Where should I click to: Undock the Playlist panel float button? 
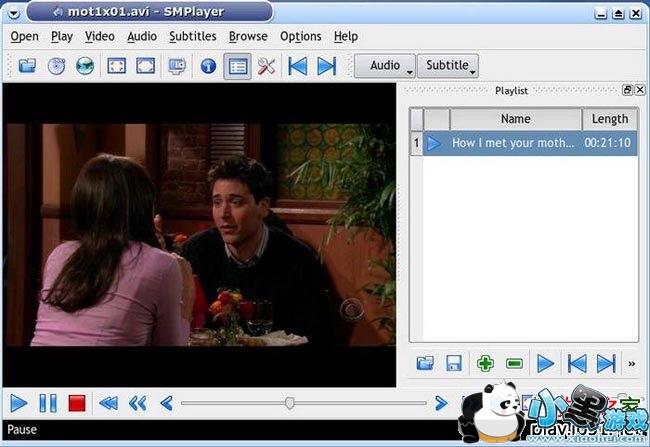(x=627, y=90)
